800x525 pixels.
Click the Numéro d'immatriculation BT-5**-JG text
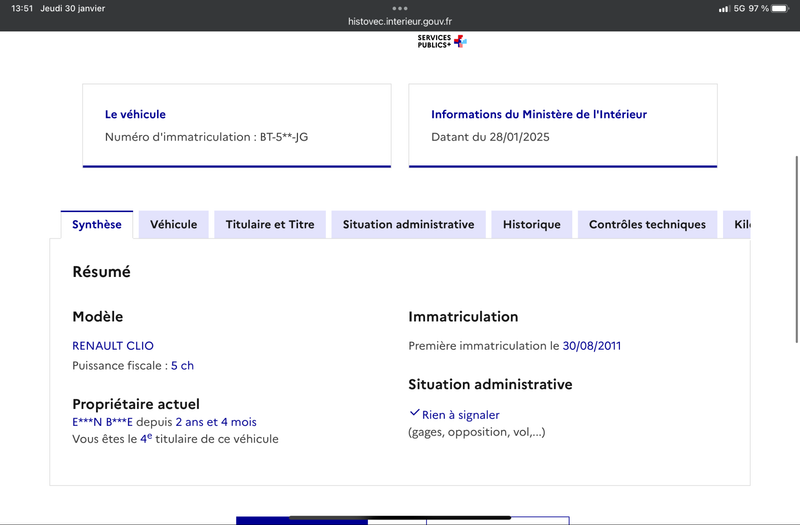pos(206,137)
